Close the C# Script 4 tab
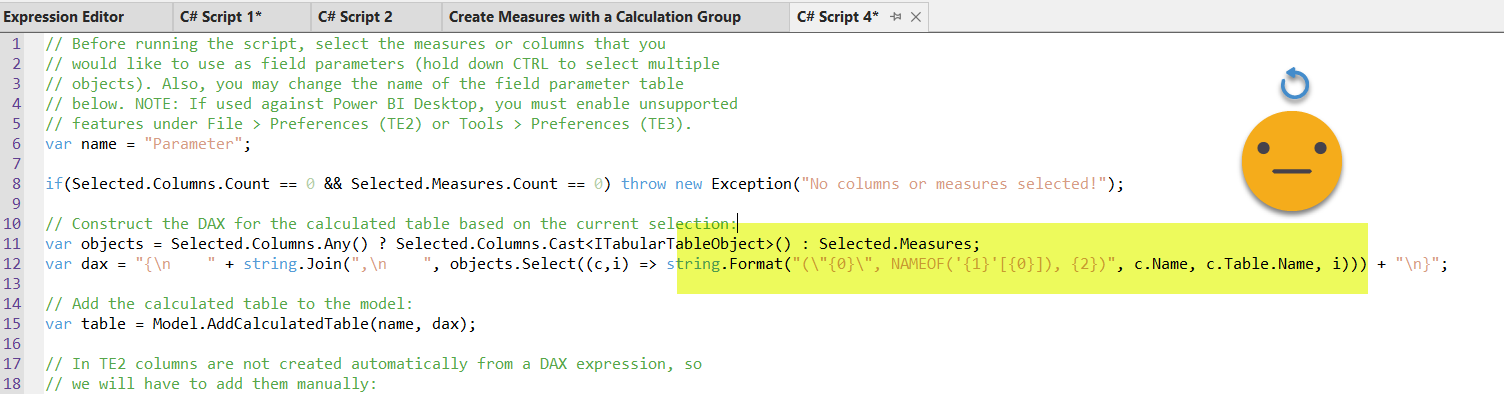This screenshot has width=1504, height=394. (x=915, y=17)
